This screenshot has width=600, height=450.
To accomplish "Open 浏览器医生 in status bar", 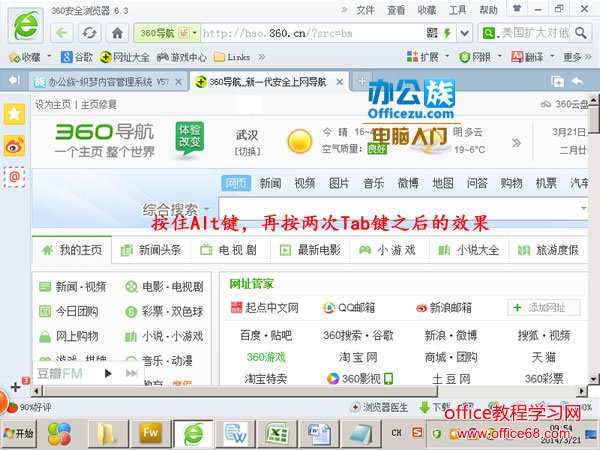I will [x=379, y=408].
